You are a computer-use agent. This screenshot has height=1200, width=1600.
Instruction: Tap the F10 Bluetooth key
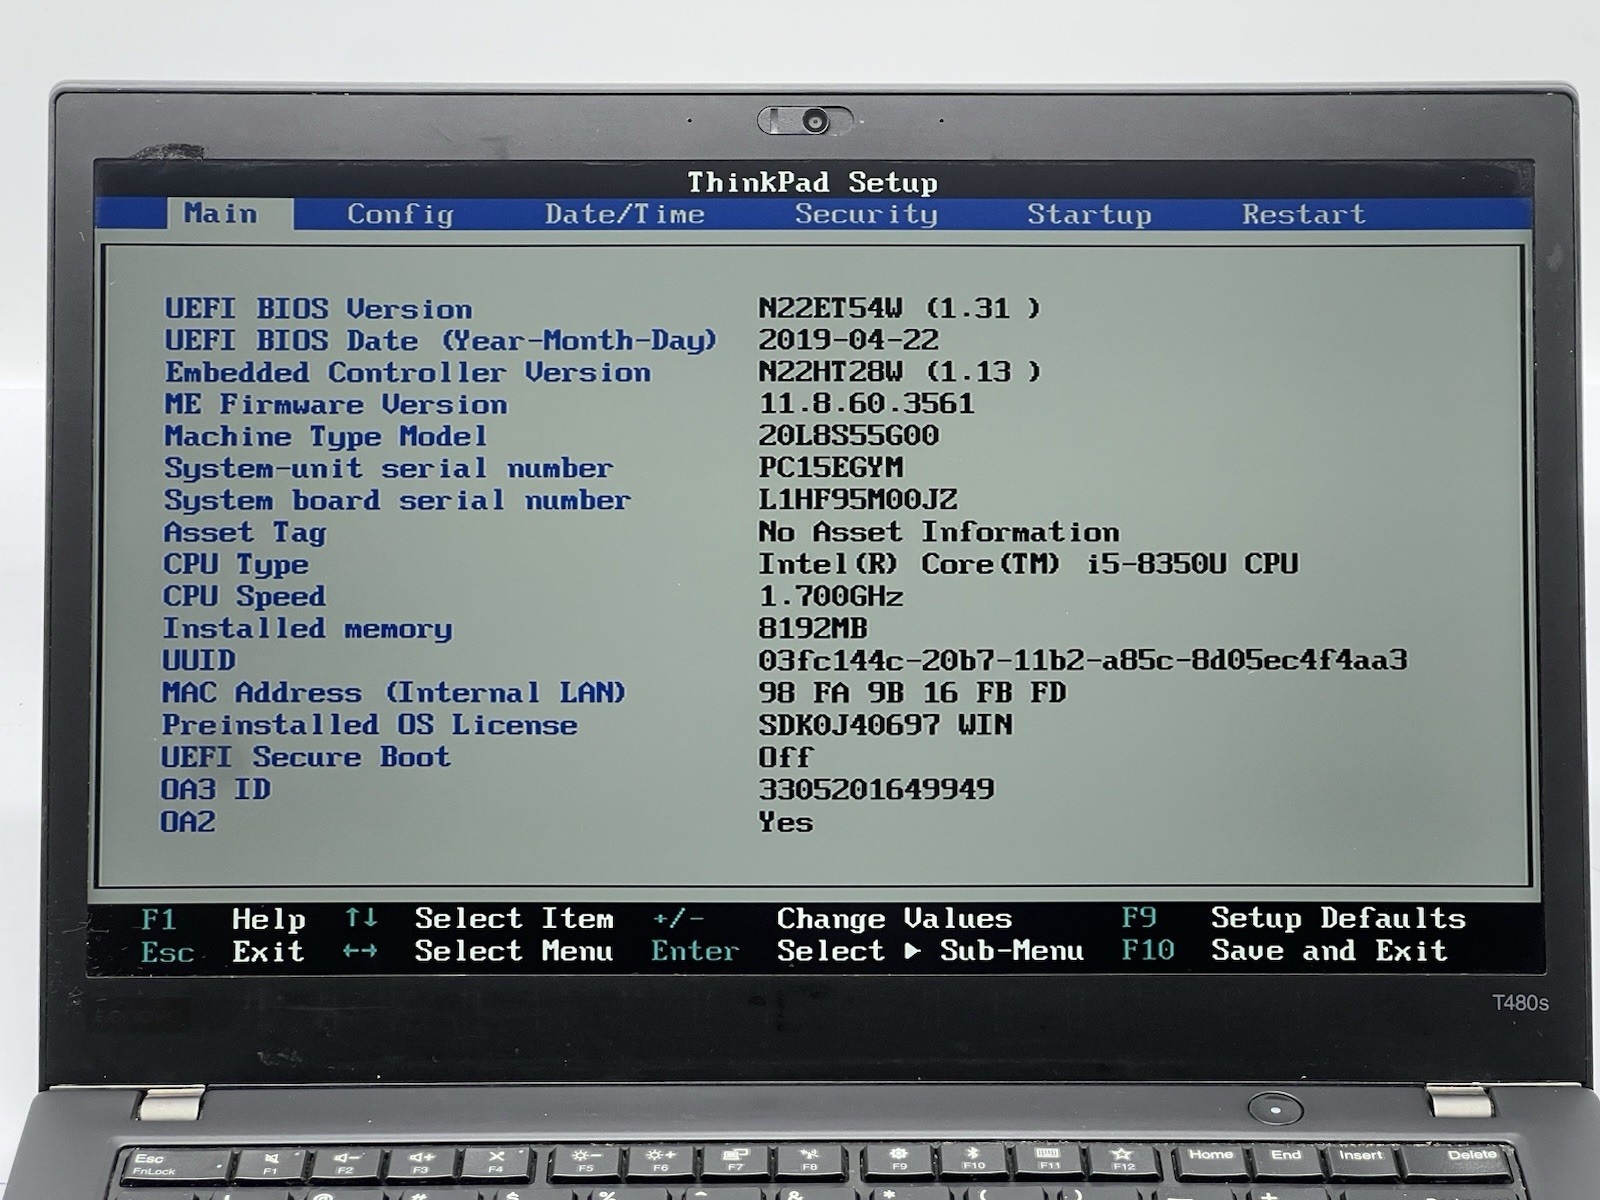tap(974, 1160)
